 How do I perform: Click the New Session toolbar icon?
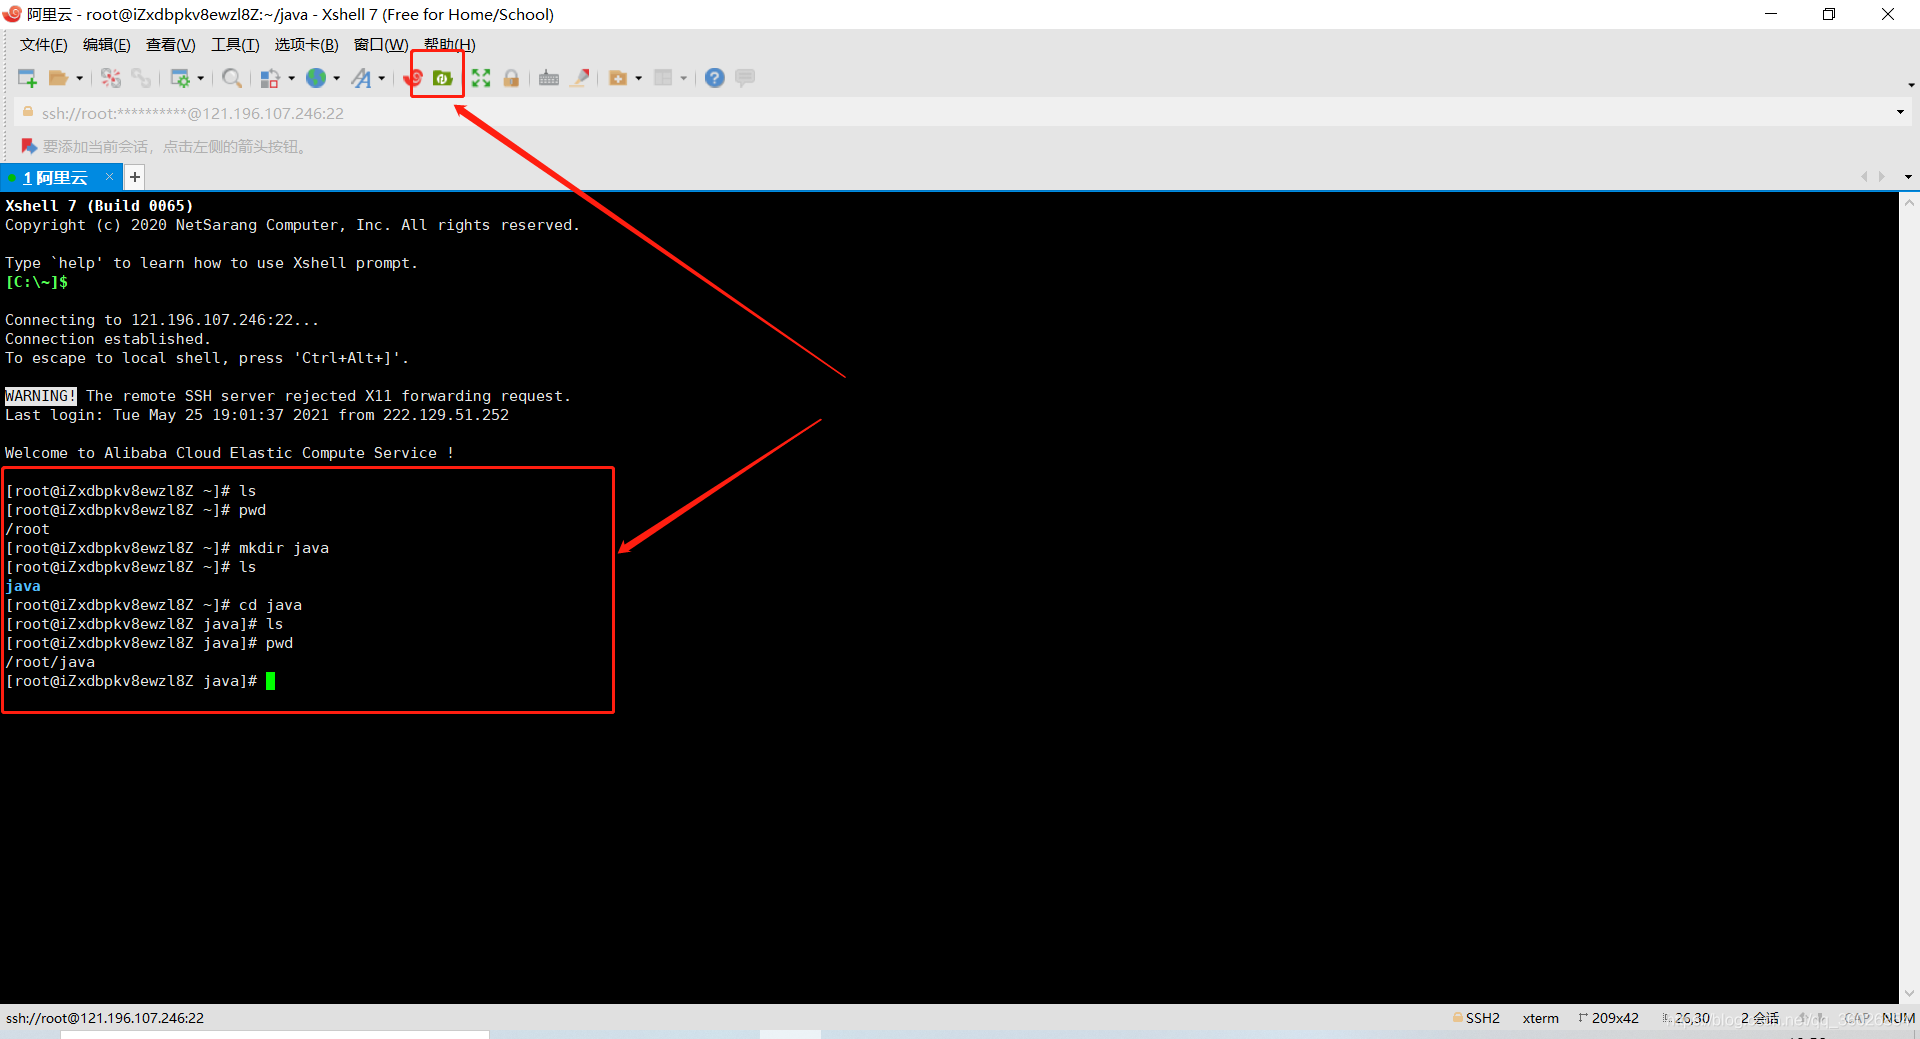tap(27, 78)
